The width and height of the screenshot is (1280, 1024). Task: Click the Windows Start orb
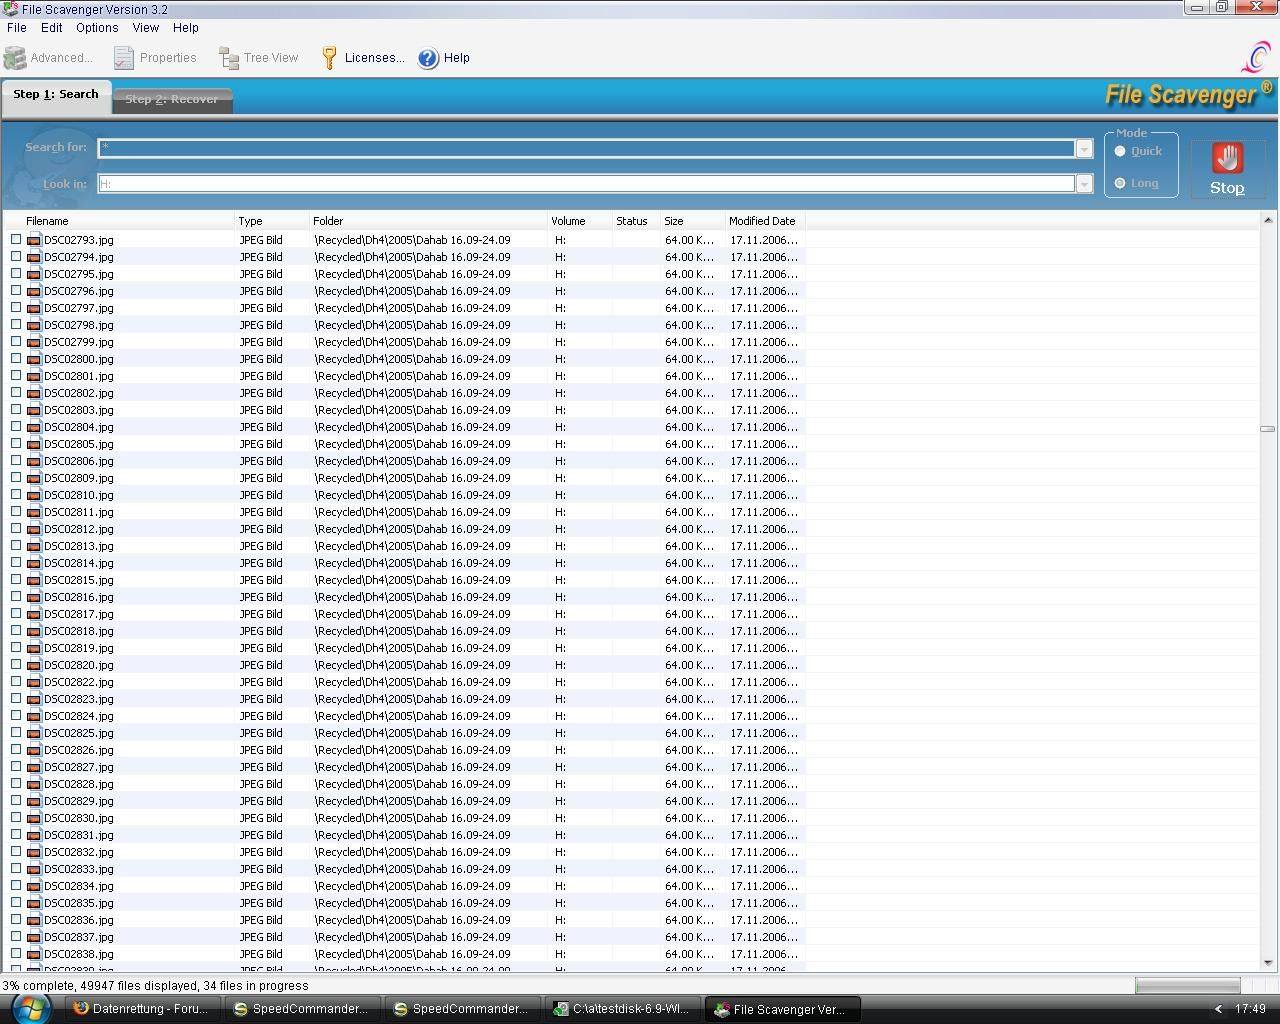[30, 1008]
